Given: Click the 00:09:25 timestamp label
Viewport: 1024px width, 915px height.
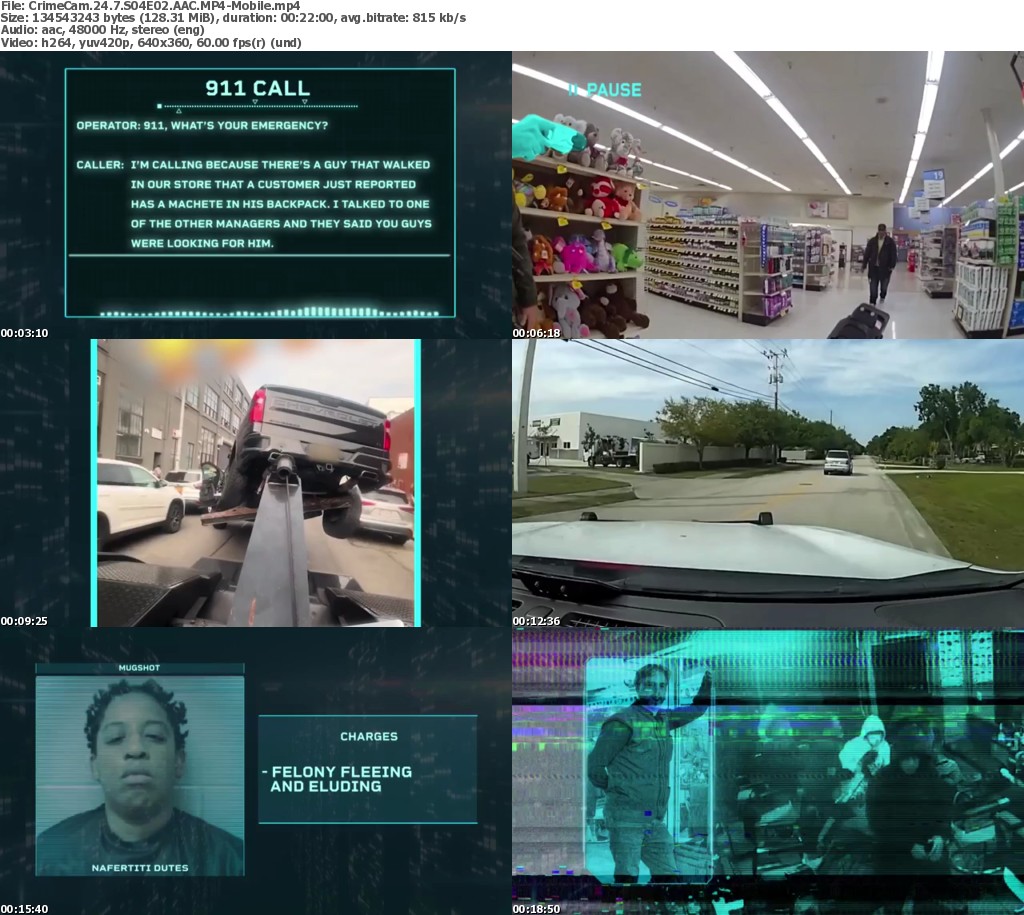Looking at the screenshot, I should (x=24, y=621).
